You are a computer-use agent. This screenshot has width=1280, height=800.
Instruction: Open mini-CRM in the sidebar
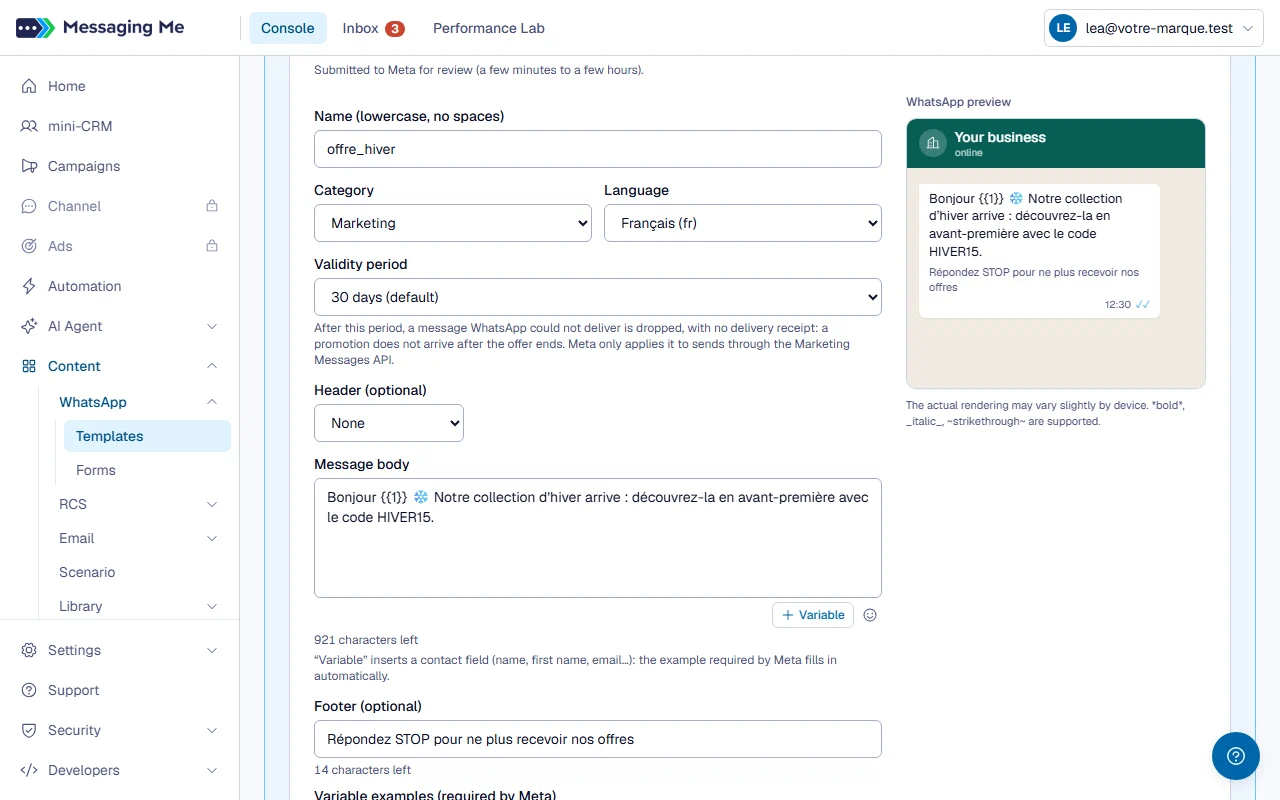point(120,126)
